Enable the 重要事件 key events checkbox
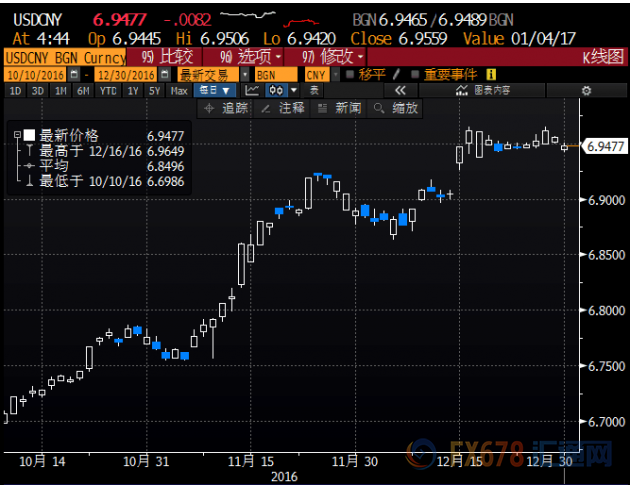 pos(415,74)
